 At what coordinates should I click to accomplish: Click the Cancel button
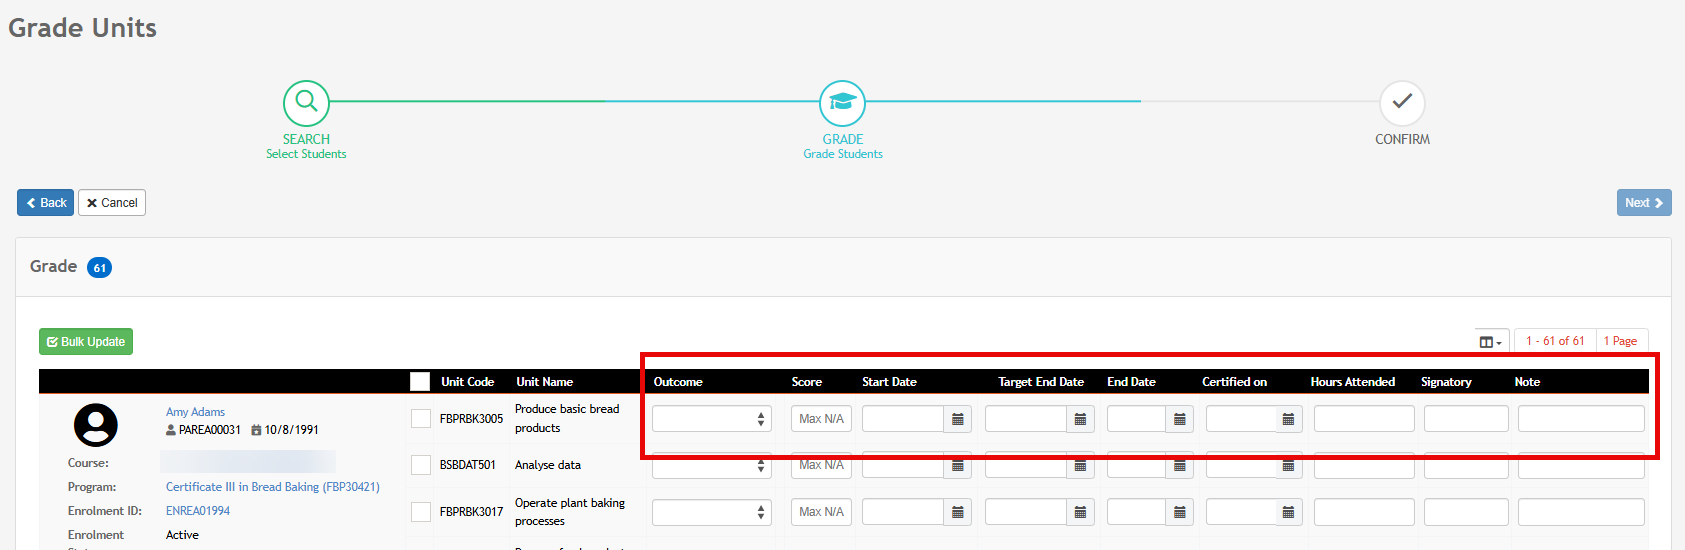point(112,203)
